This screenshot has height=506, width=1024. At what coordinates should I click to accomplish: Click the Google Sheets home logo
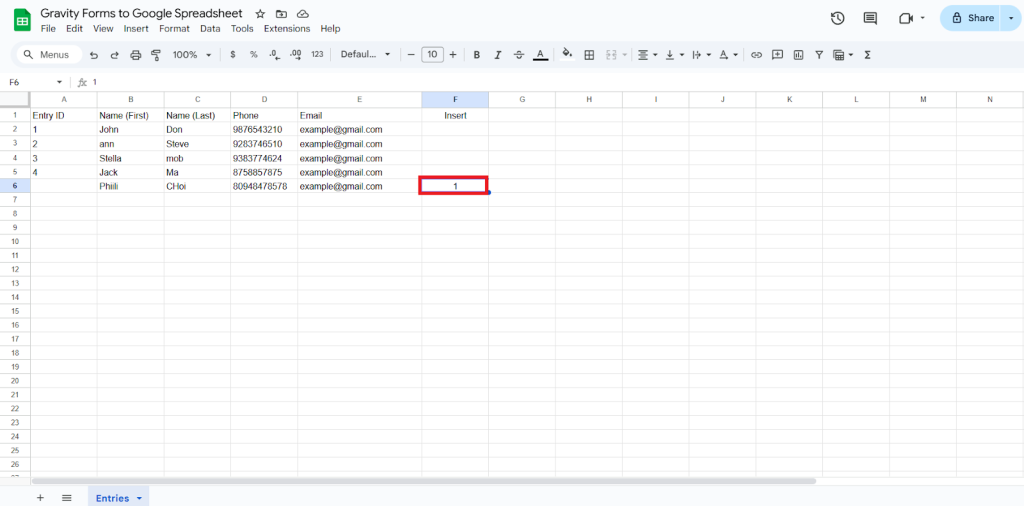tap(22, 21)
